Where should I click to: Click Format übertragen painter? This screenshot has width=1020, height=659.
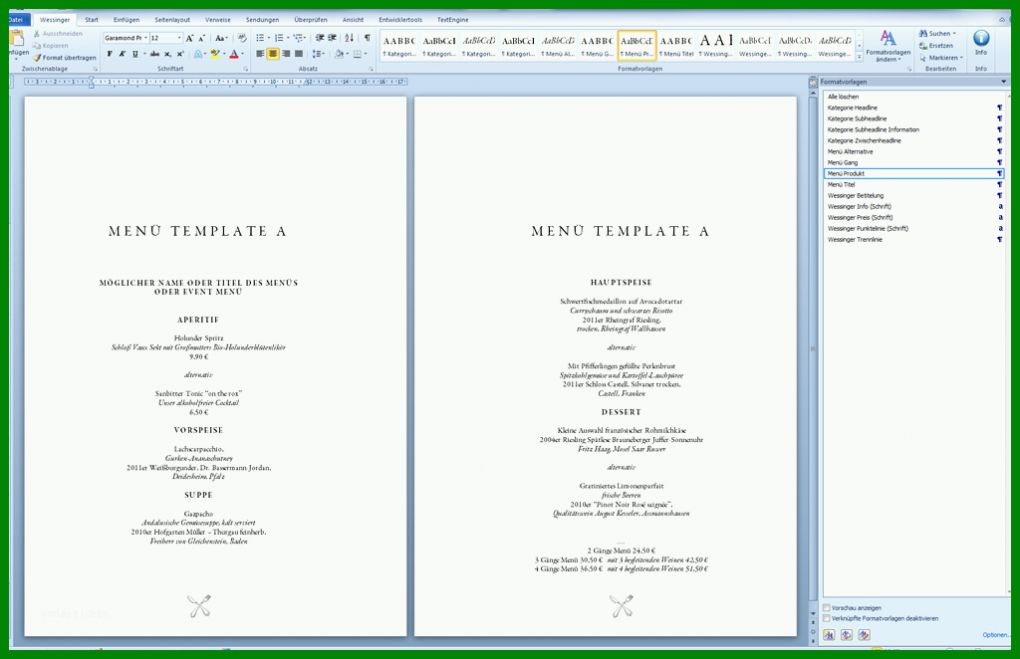coord(65,58)
